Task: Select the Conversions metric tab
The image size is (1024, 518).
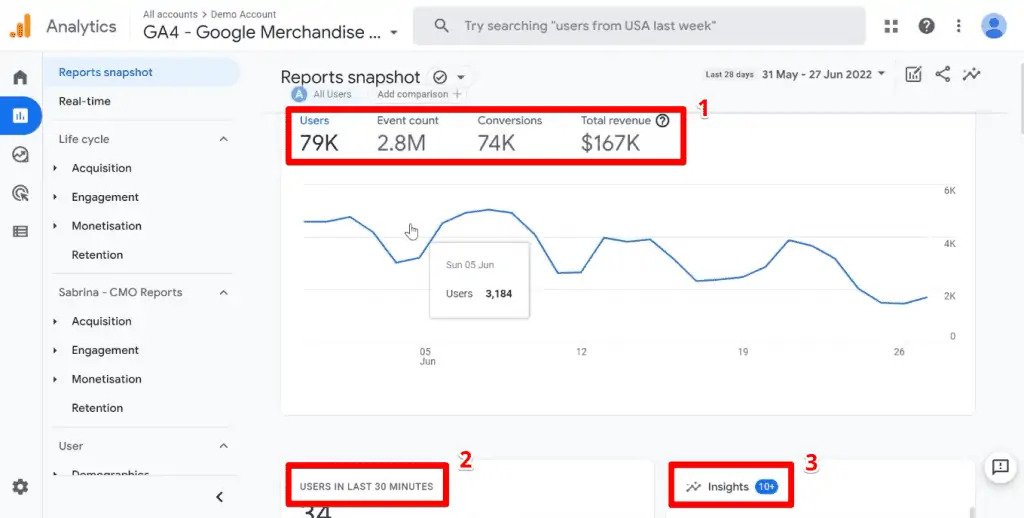Action: 509,136
